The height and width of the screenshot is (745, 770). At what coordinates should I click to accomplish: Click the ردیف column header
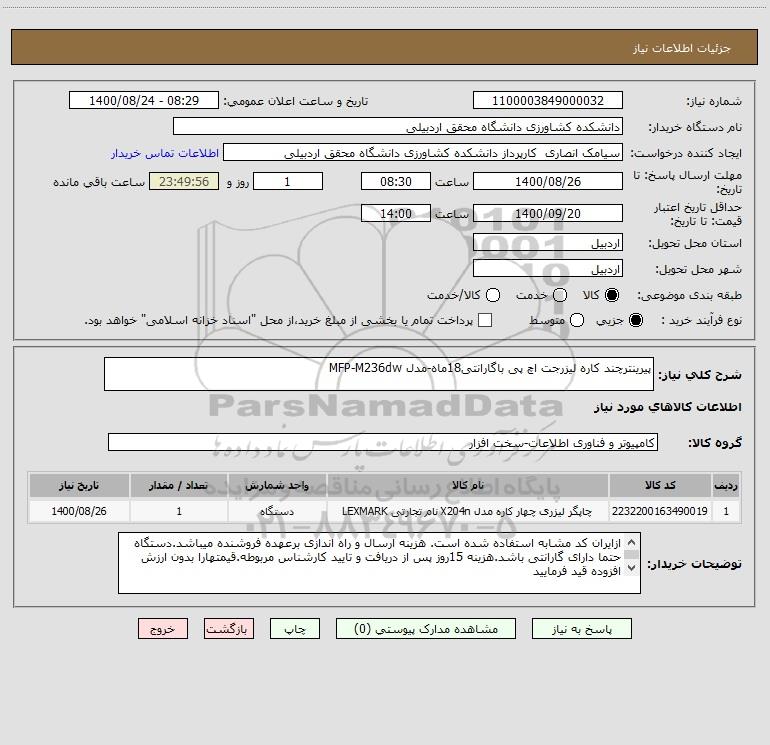click(726, 485)
